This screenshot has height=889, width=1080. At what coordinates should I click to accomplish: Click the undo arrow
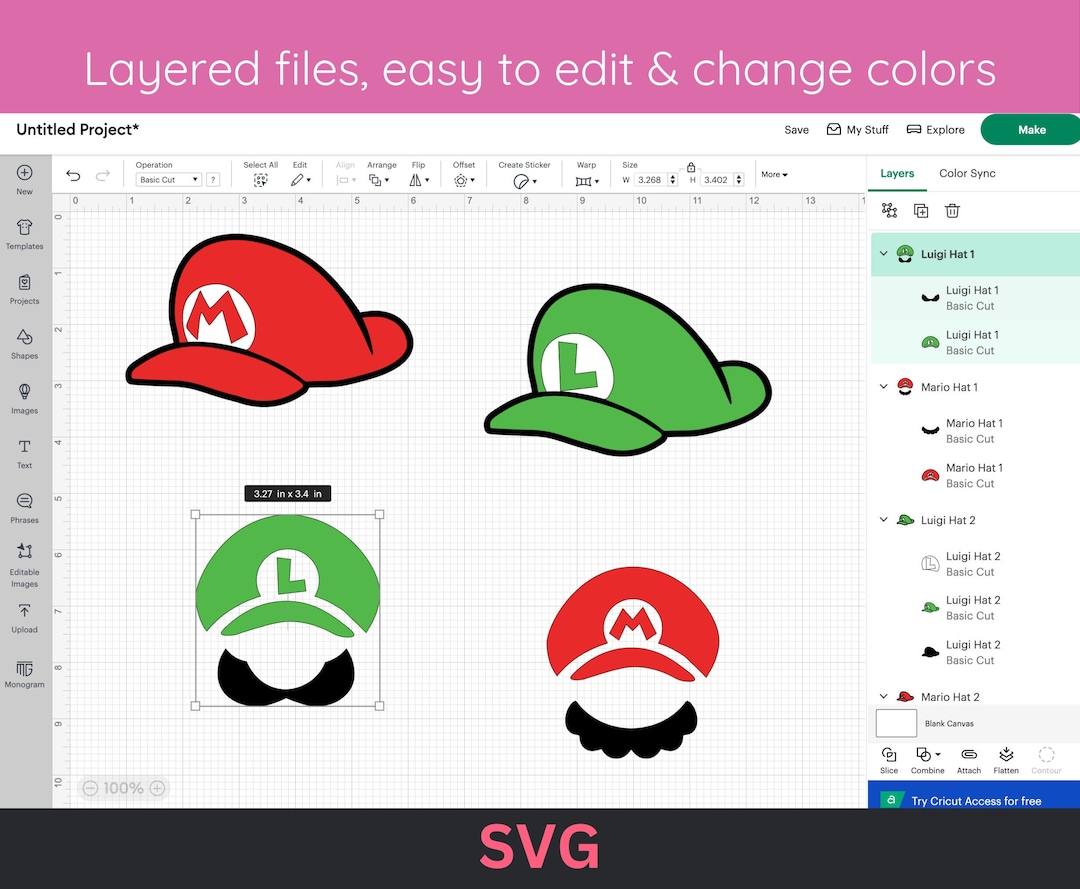point(72,174)
